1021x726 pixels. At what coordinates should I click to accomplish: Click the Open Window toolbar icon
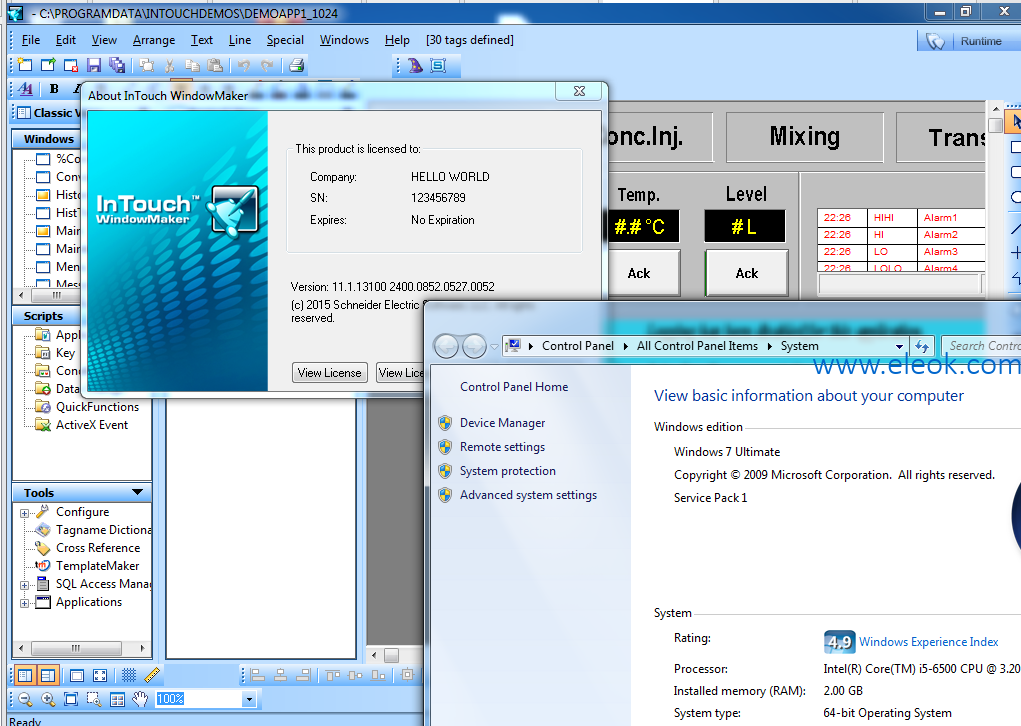(48, 64)
